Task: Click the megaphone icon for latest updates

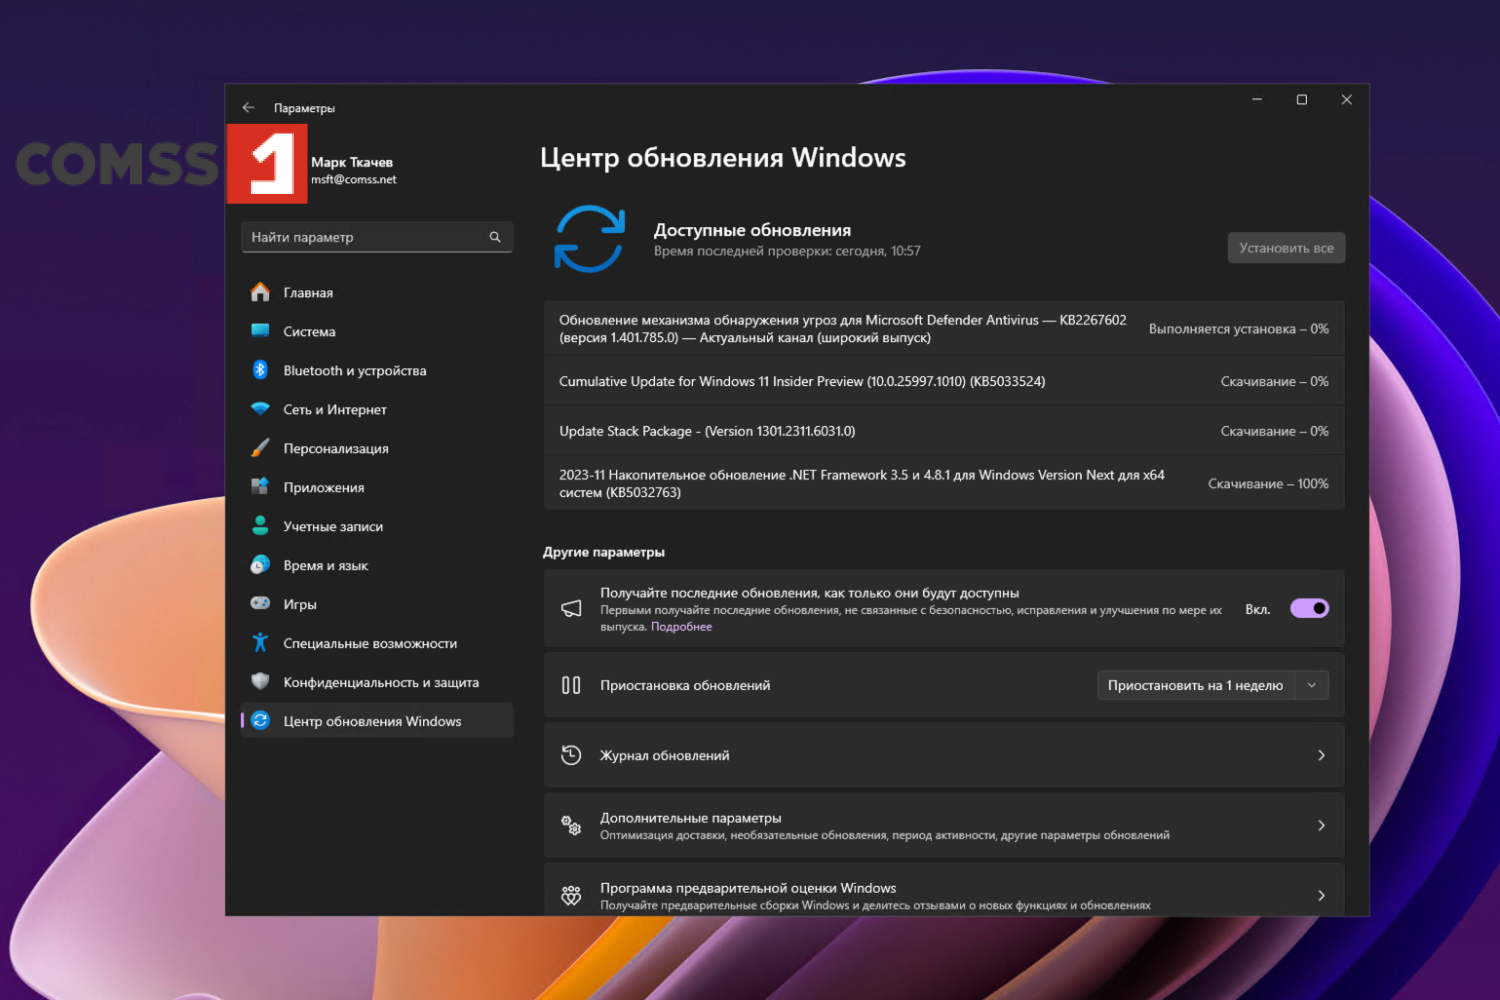Action: tap(571, 609)
